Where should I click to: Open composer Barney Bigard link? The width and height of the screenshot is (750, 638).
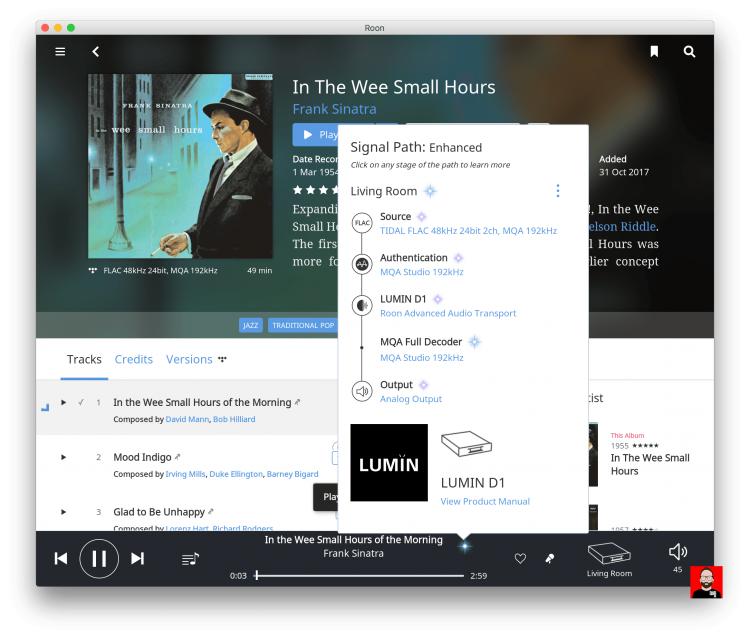(292, 474)
